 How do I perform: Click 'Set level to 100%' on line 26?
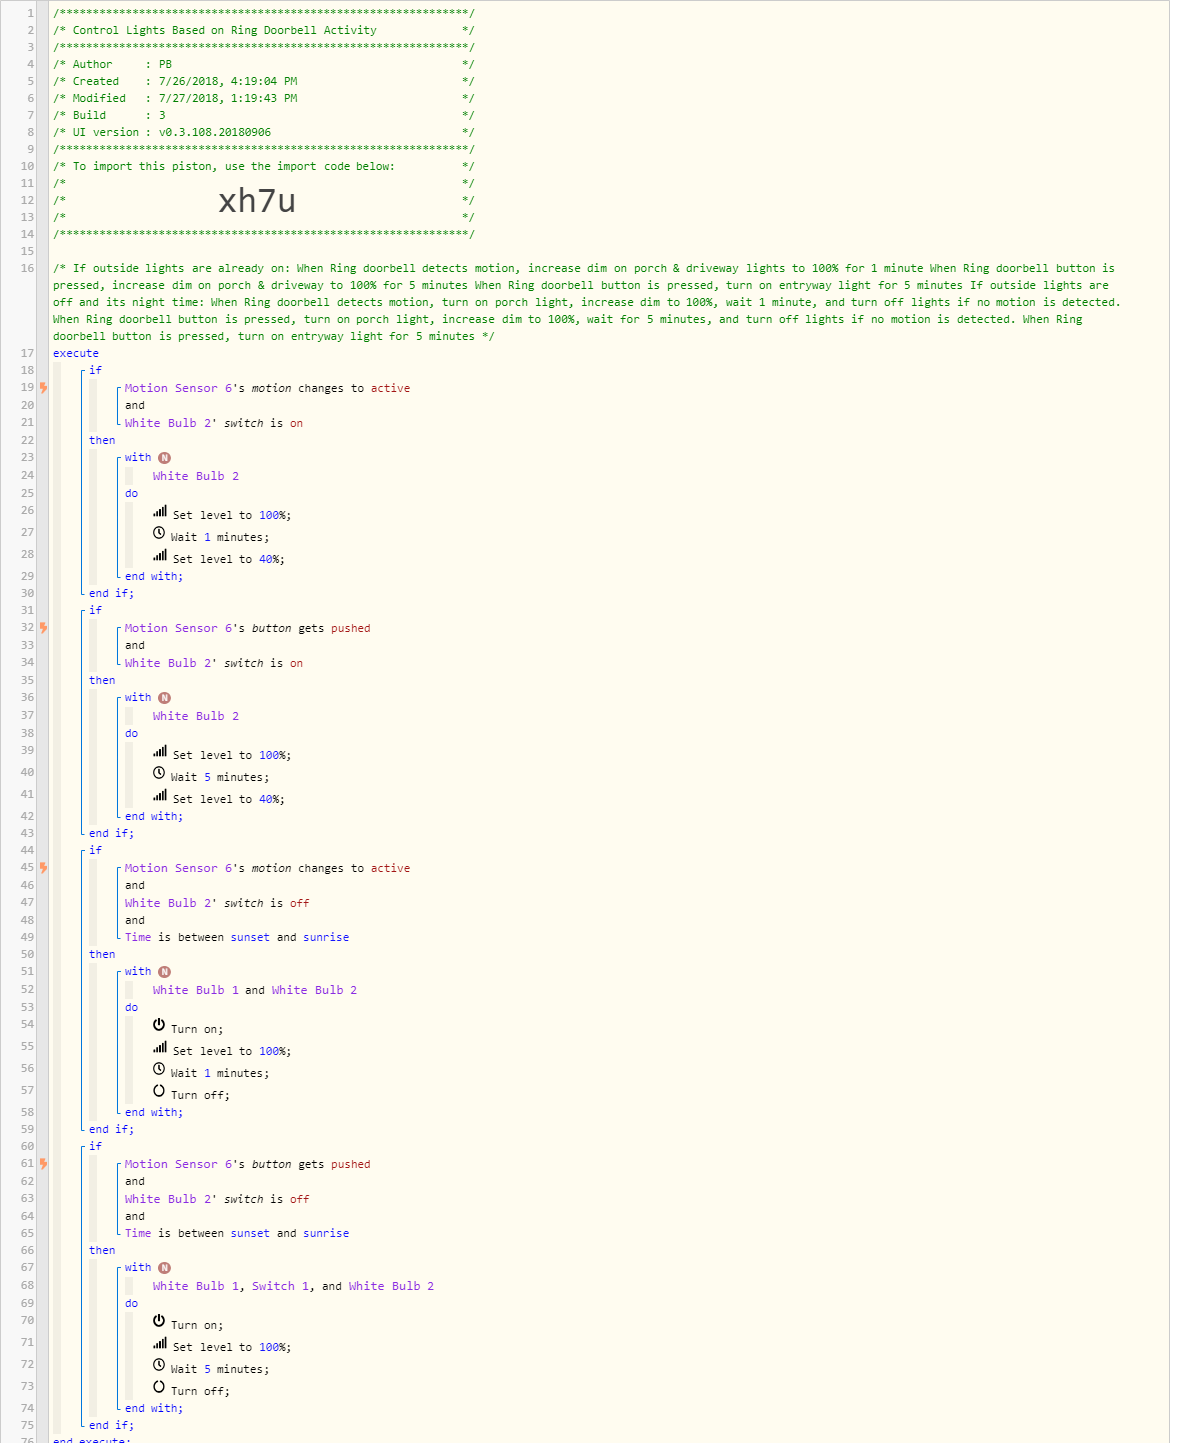[232, 515]
